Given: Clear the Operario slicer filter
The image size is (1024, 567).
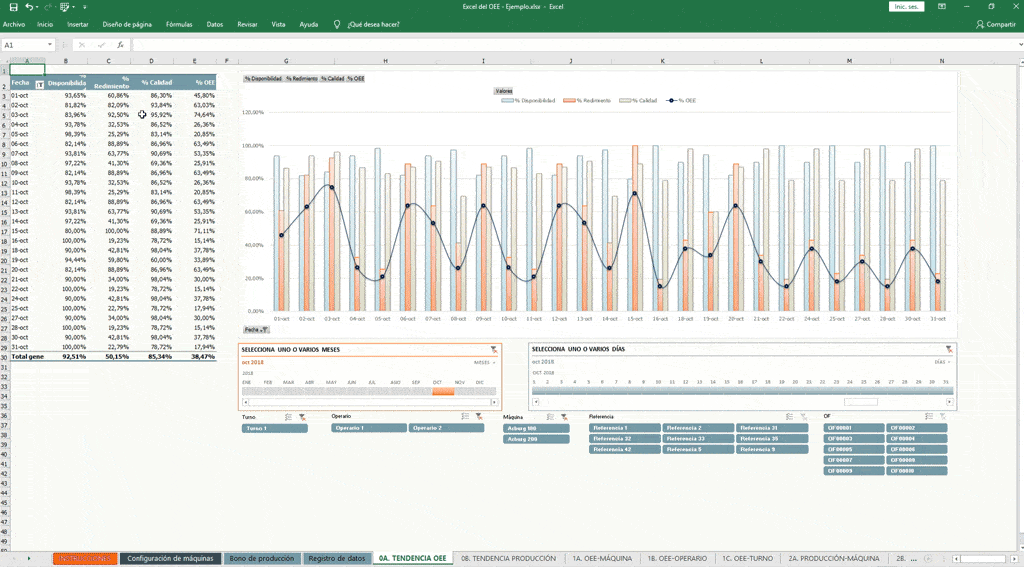Looking at the screenshot, I should (x=479, y=416).
